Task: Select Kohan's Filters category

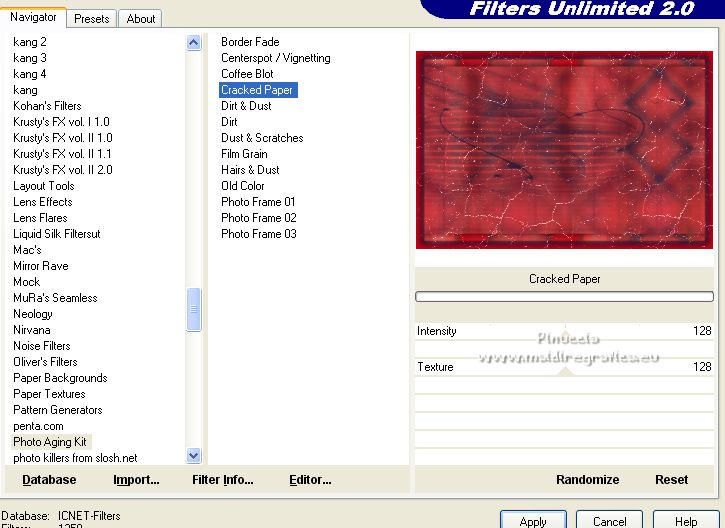Action: (x=47, y=106)
